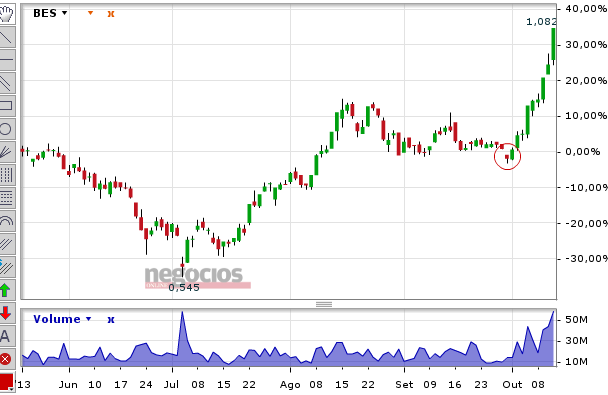Click the Set month label on time axis
Image resolution: width=608 pixels, height=395 pixels.
point(404,385)
